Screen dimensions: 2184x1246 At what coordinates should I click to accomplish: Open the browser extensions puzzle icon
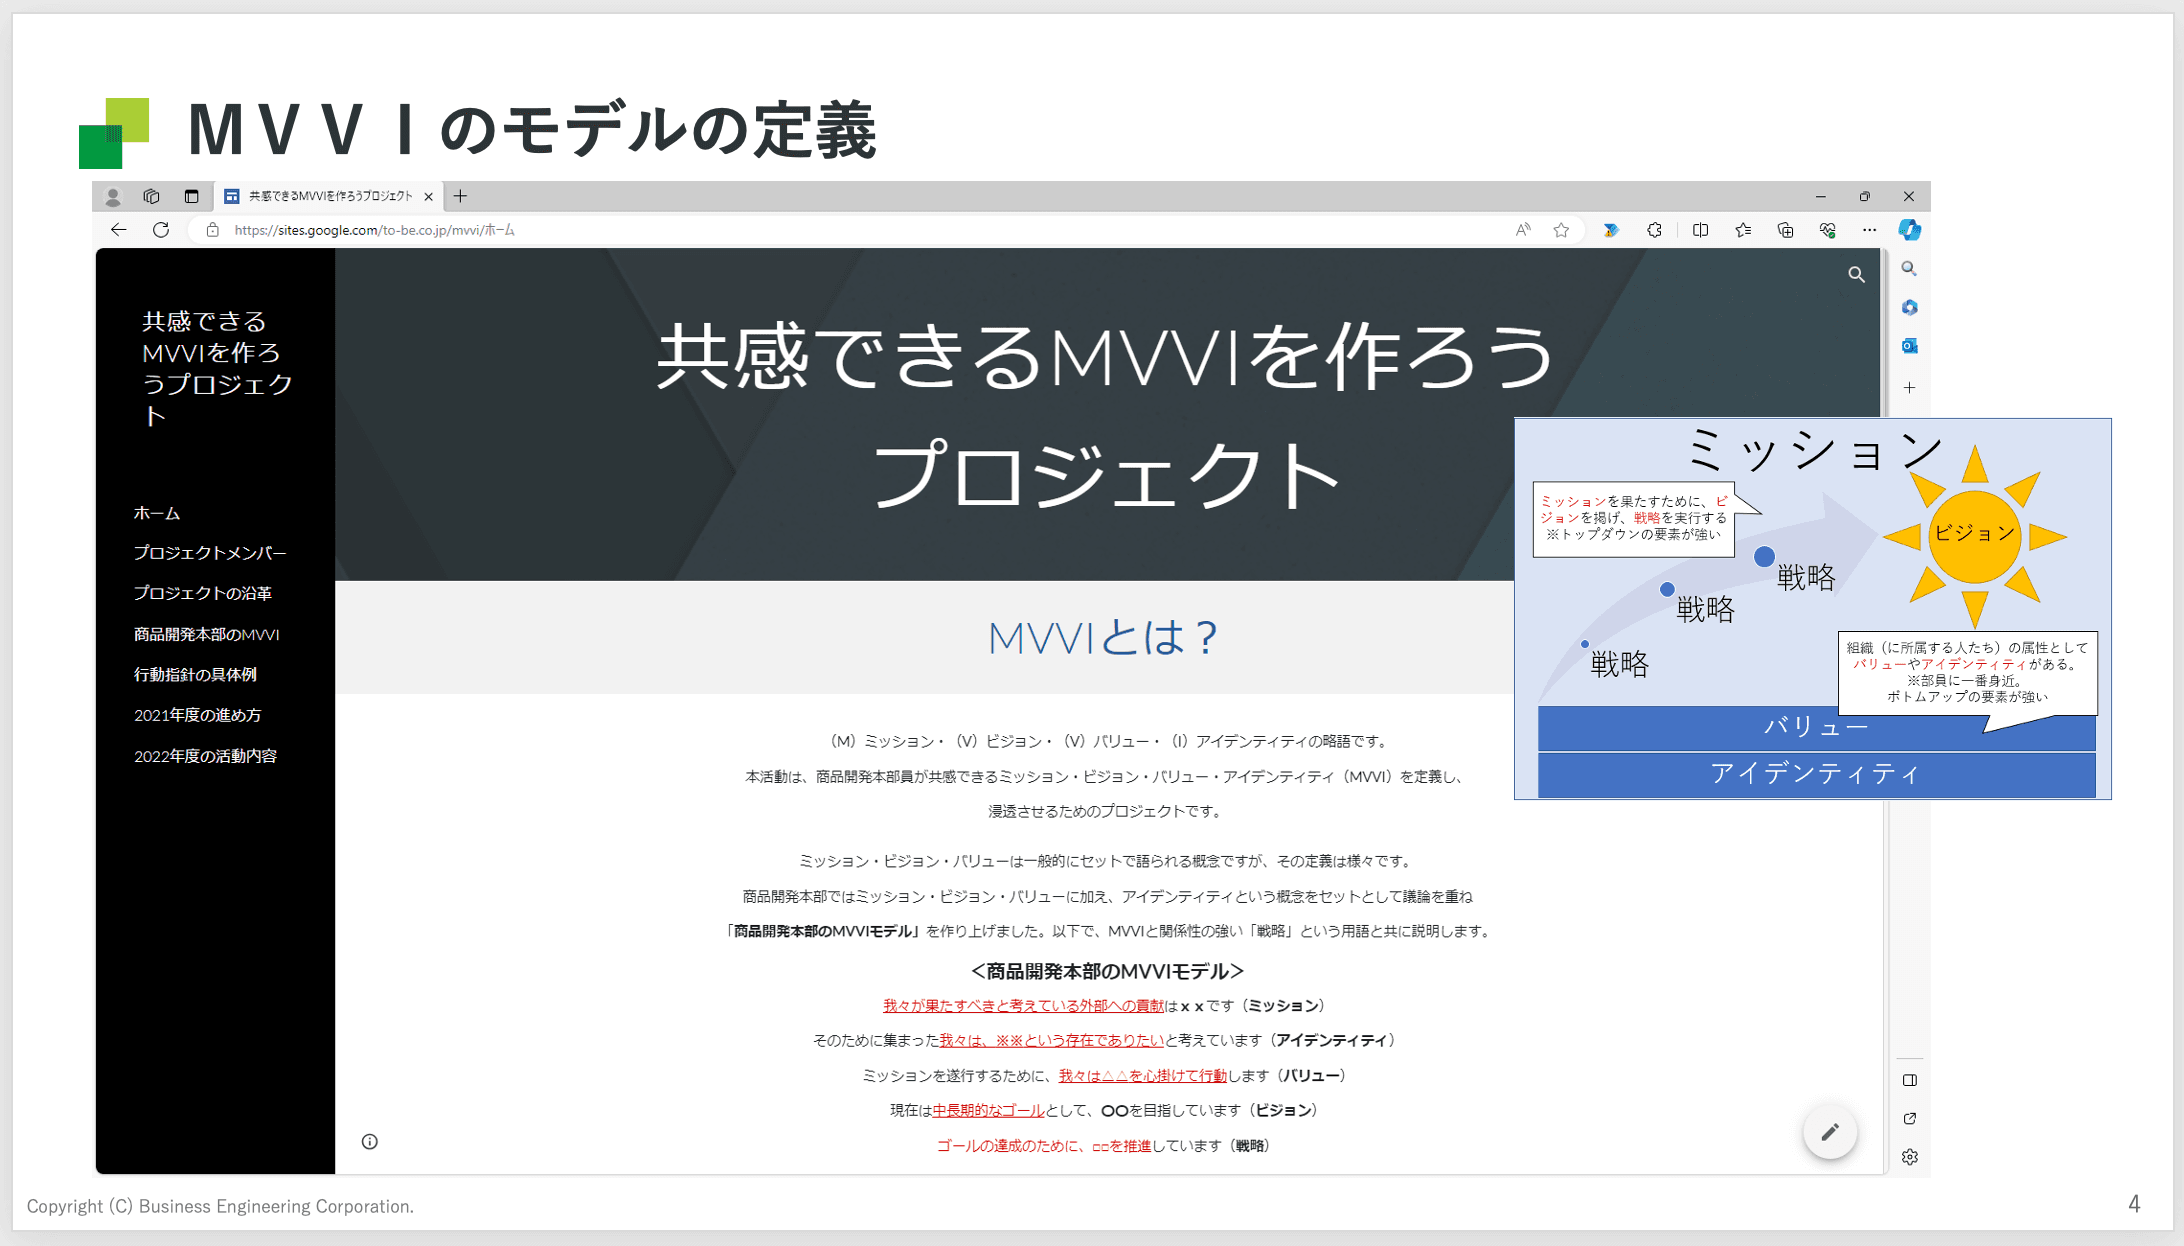pos(1654,230)
